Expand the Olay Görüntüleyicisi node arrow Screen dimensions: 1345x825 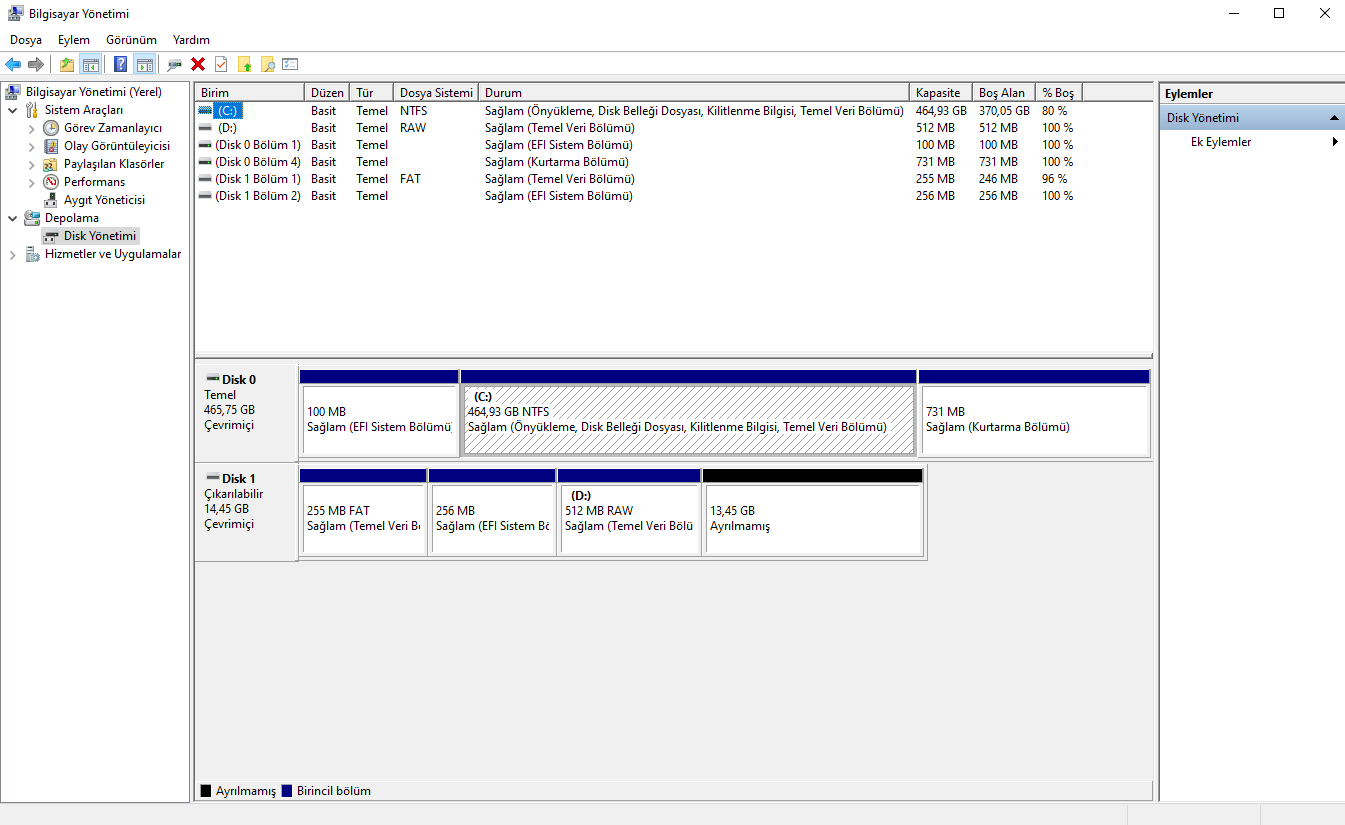click(31, 146)
